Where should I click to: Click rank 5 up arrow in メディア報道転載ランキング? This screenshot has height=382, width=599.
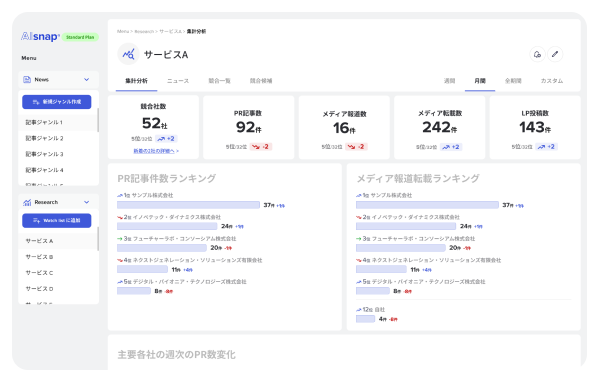point(359,282)
